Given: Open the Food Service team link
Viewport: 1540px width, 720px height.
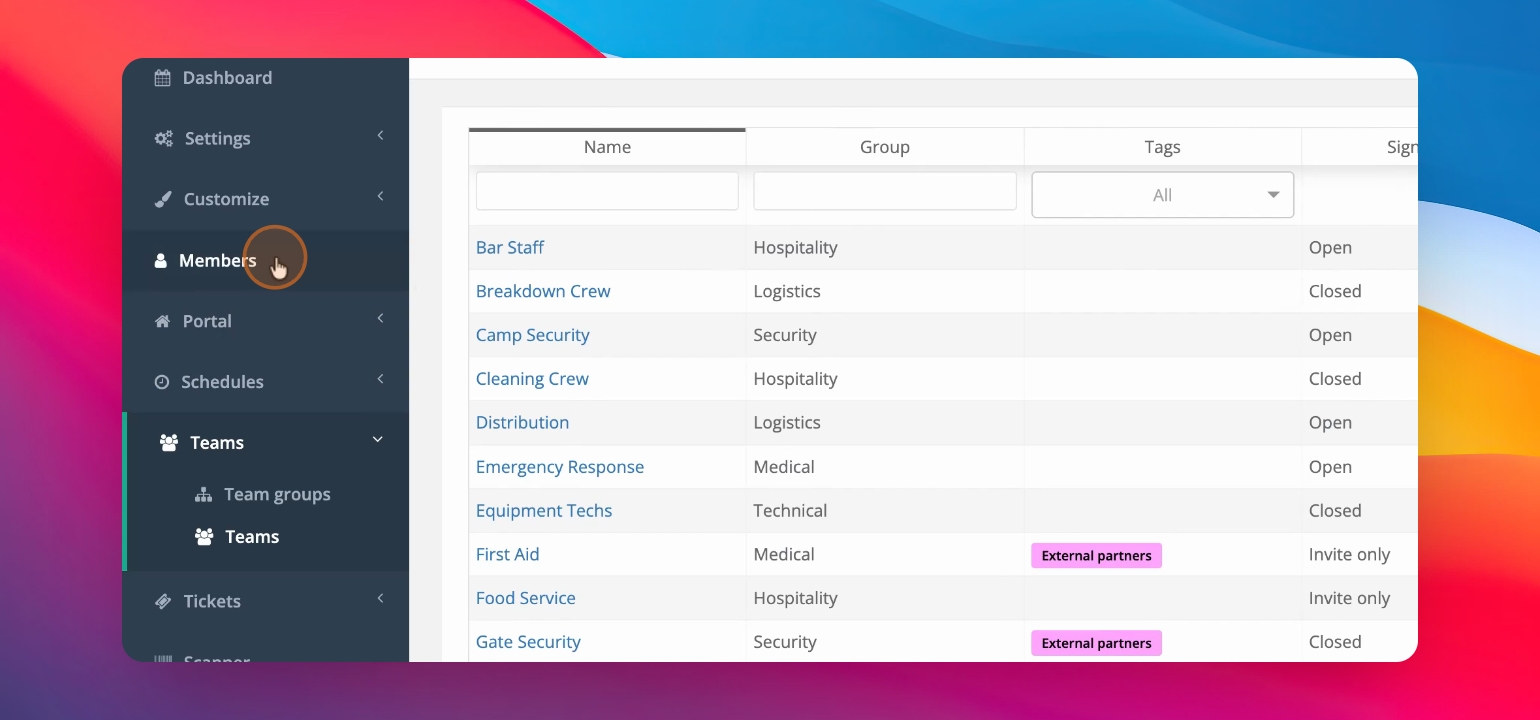Looking at the screenshot, I should tap(526, 598).
